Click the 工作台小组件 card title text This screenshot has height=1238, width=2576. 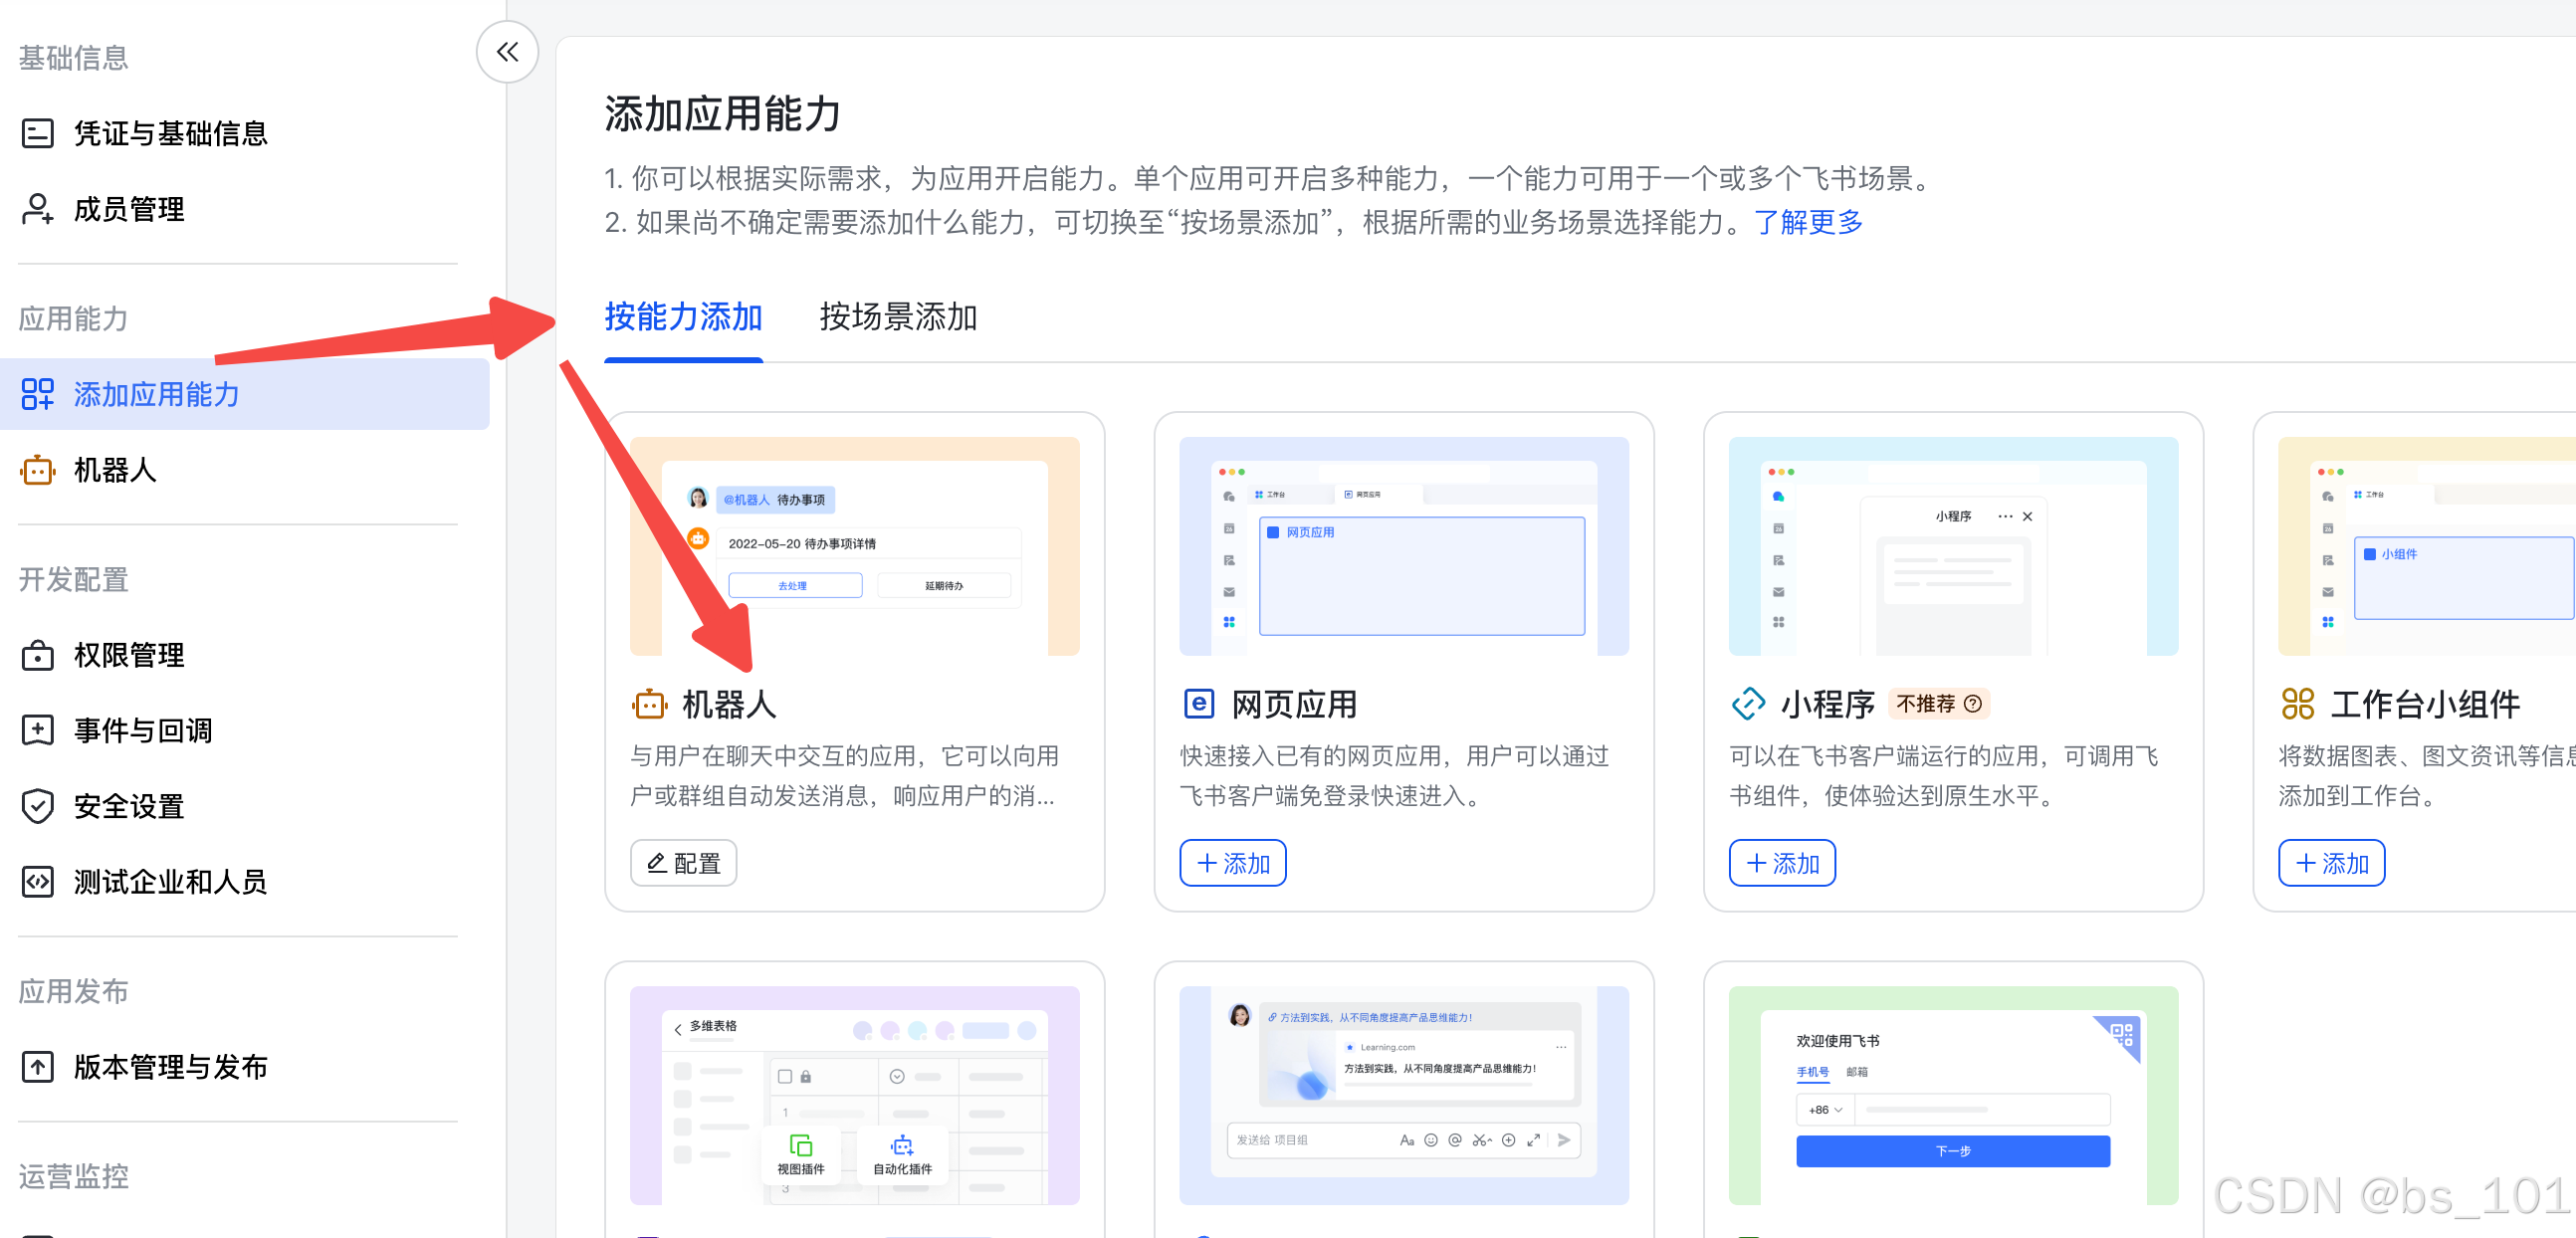coord(2425,704)
